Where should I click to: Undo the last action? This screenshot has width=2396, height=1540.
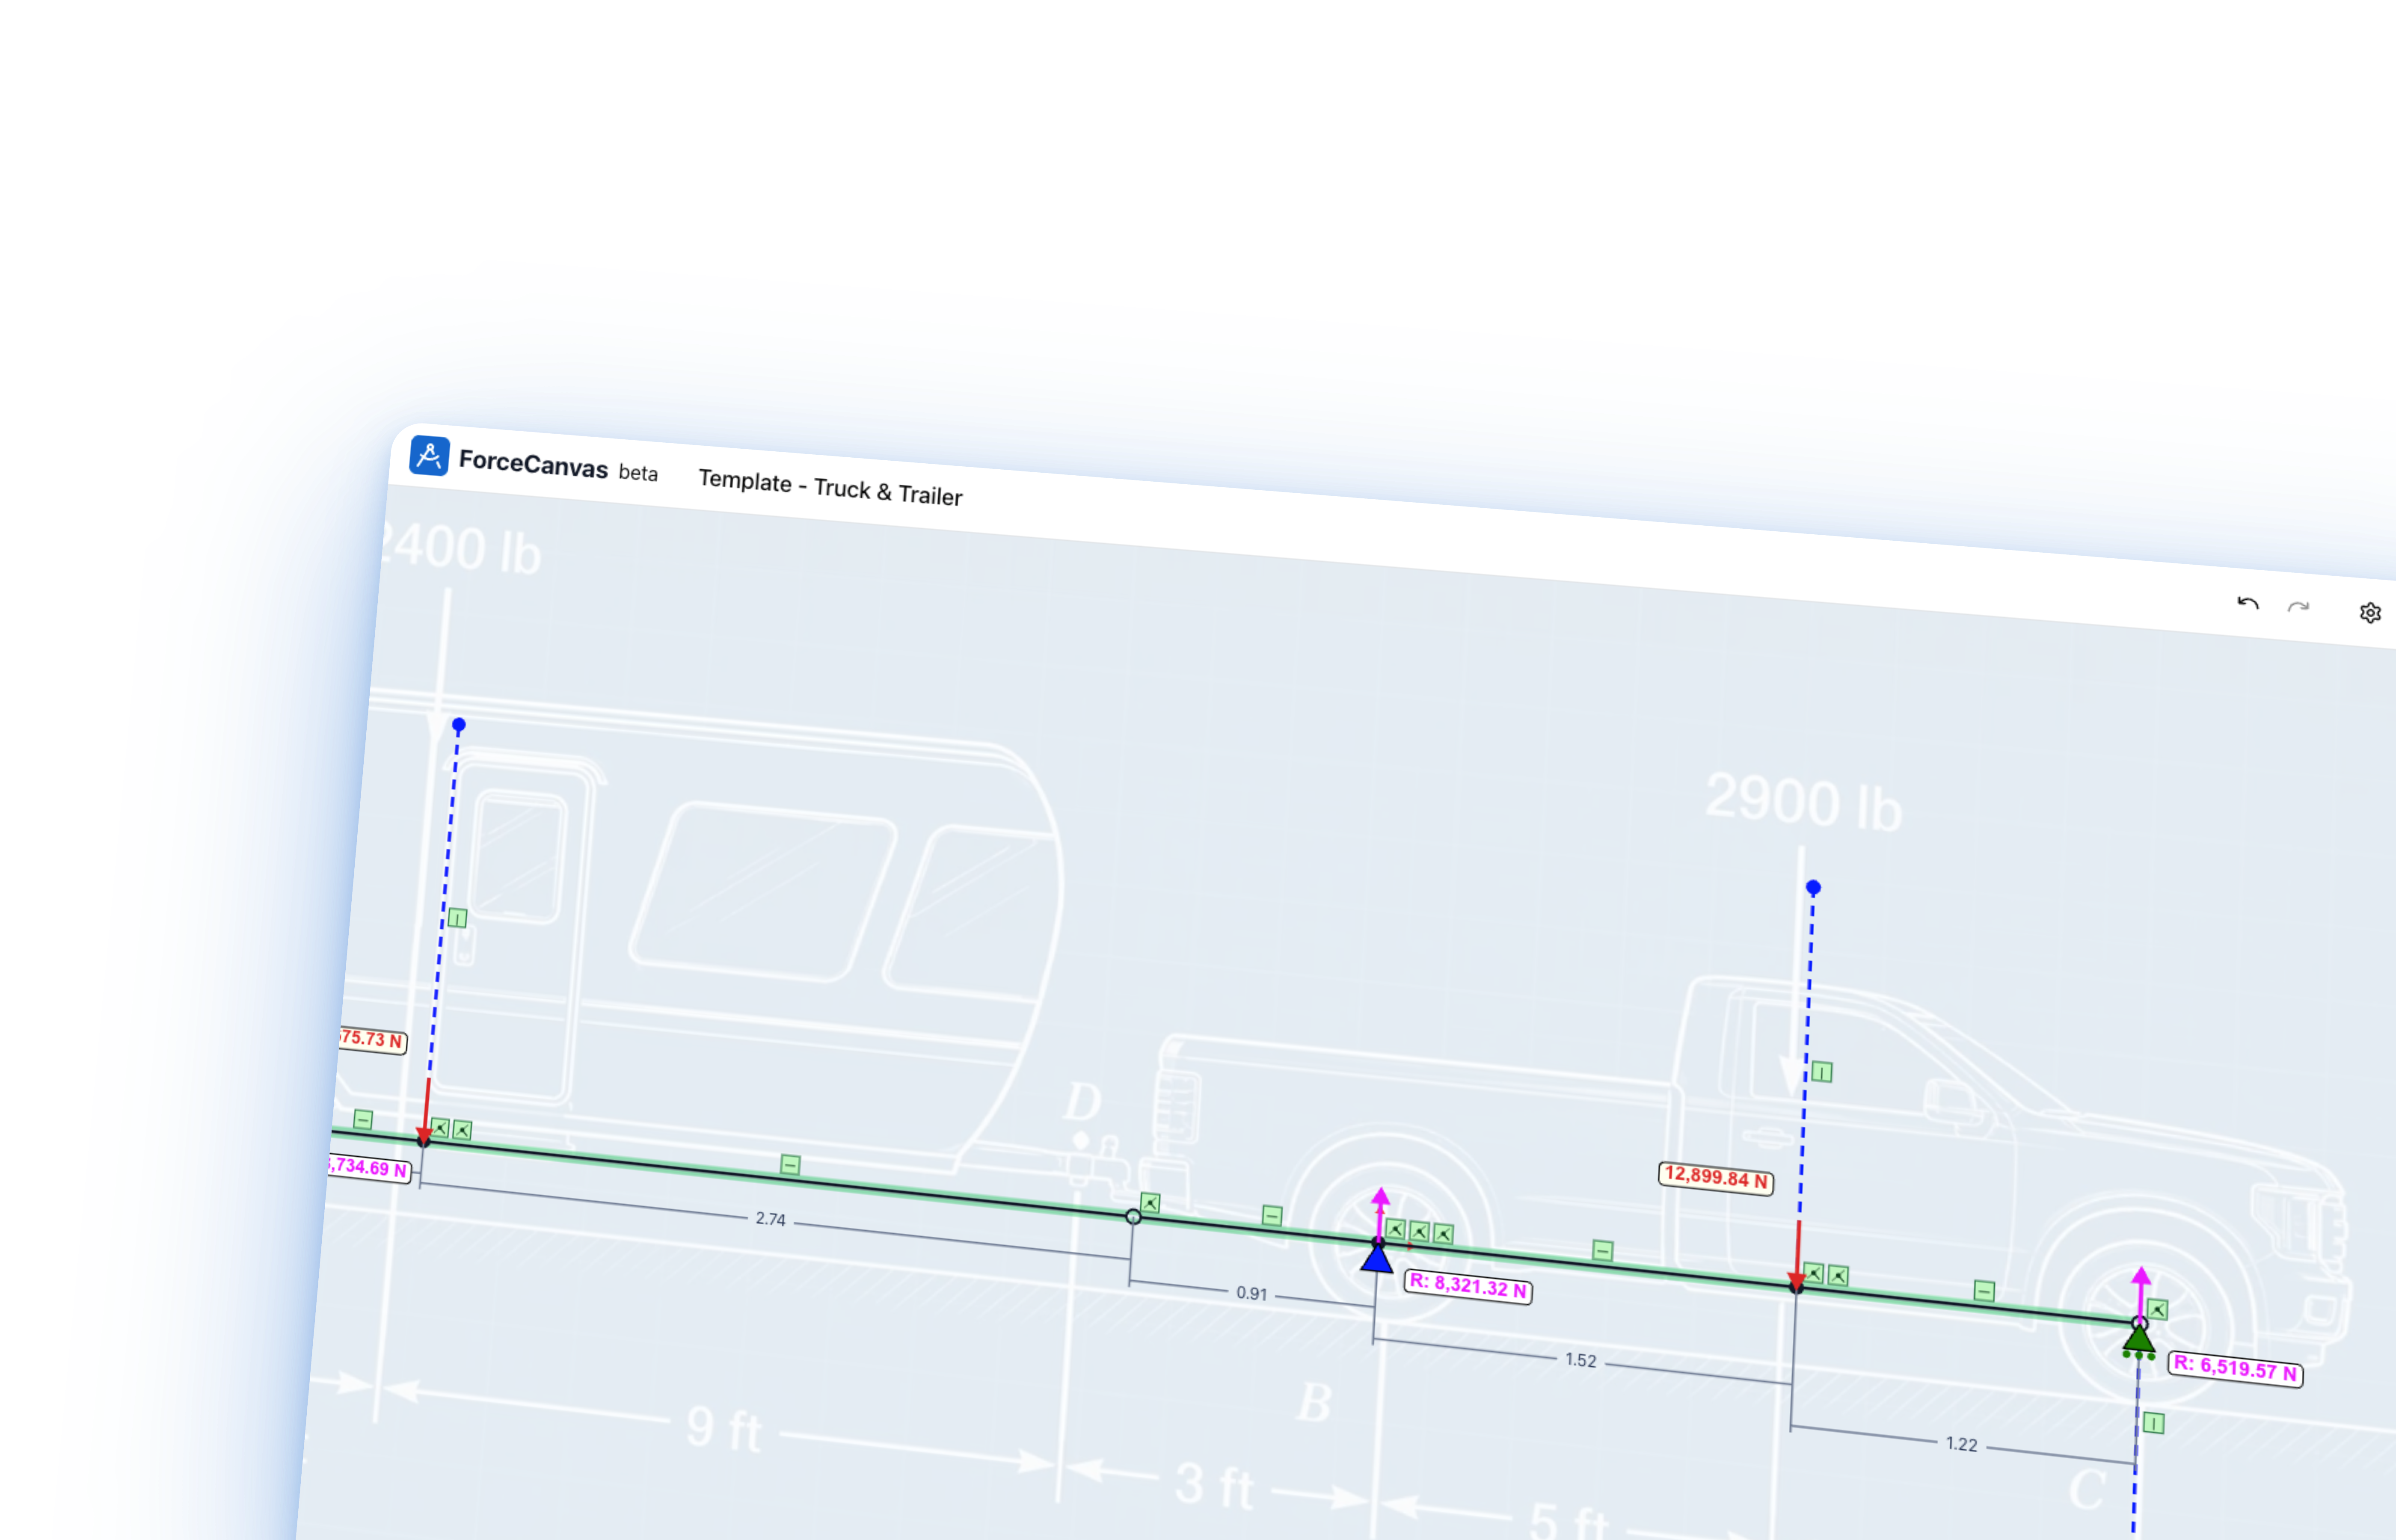2247,603
